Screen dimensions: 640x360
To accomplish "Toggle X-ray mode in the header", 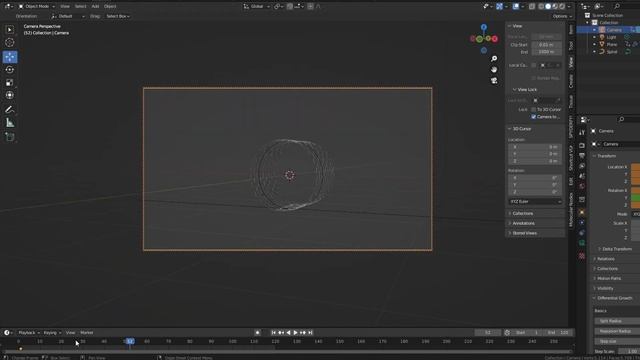I will [532, 7].
